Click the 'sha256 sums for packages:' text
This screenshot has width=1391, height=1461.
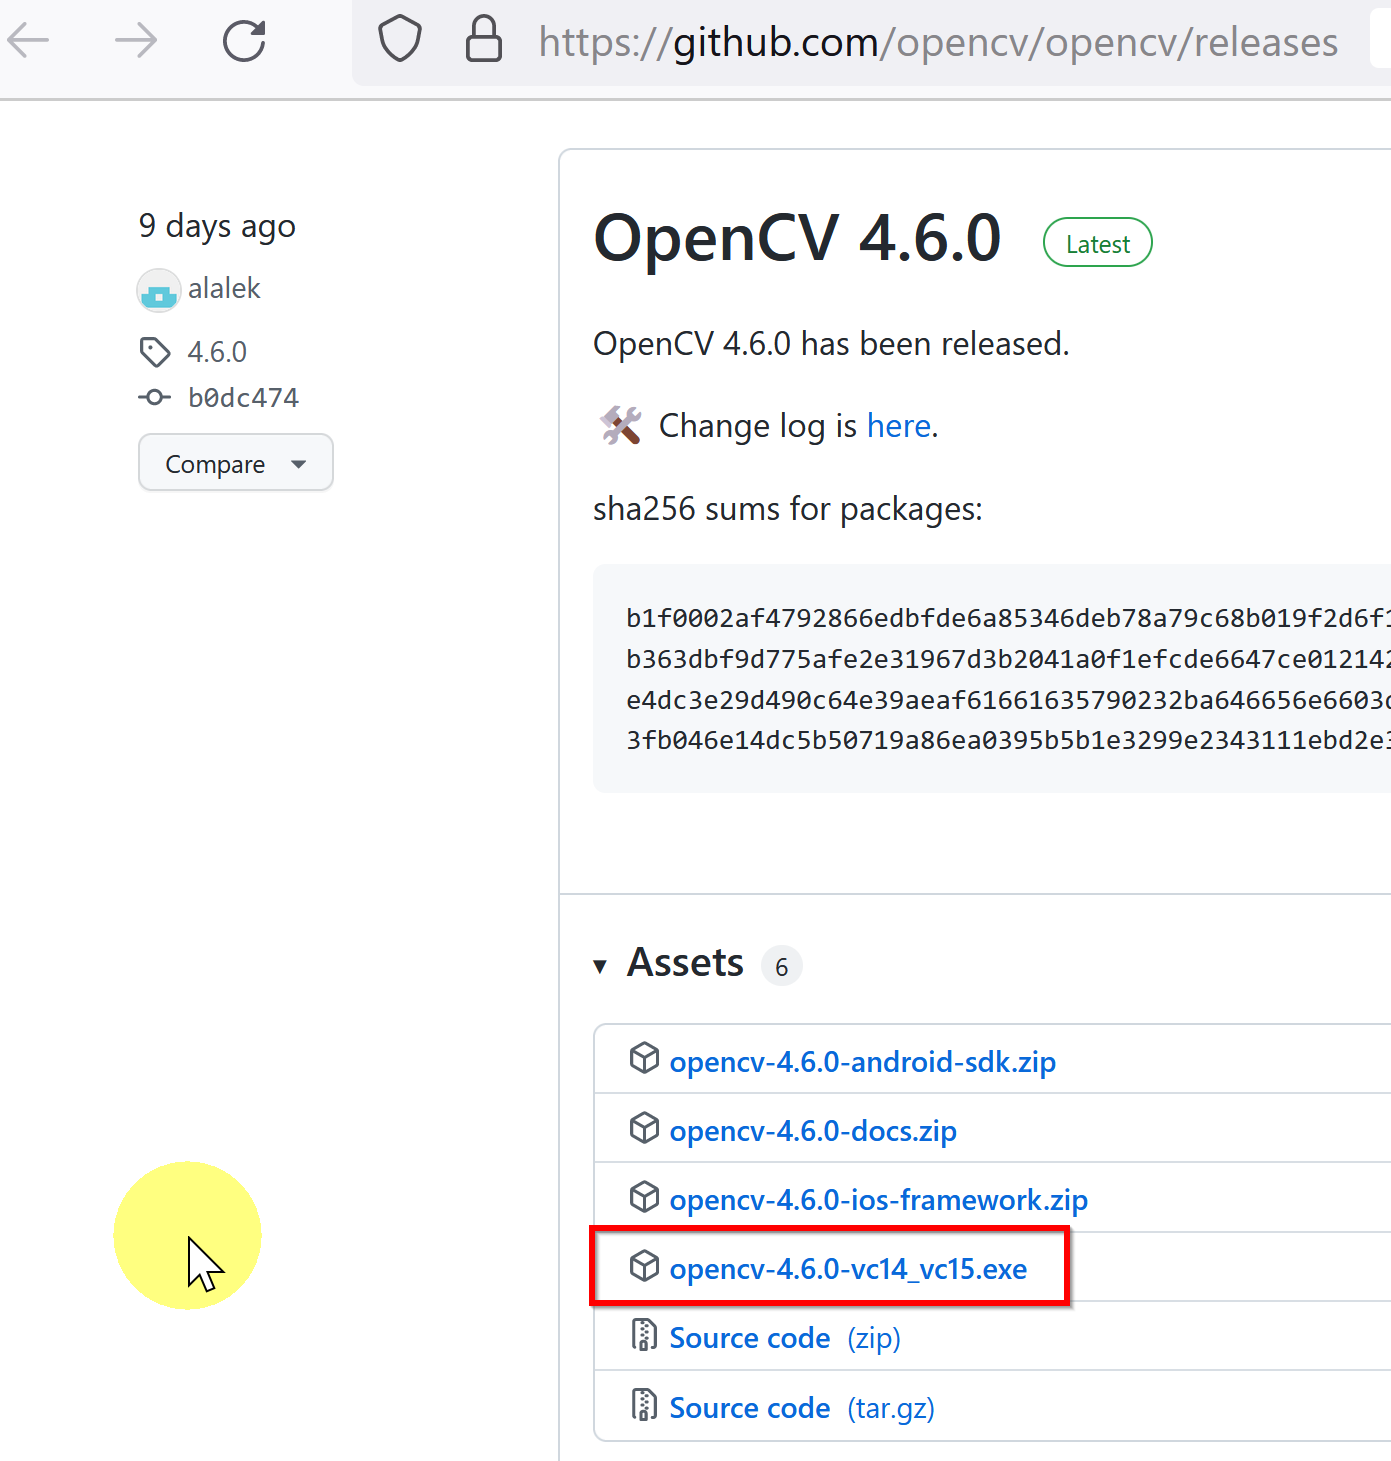point(788,509)
